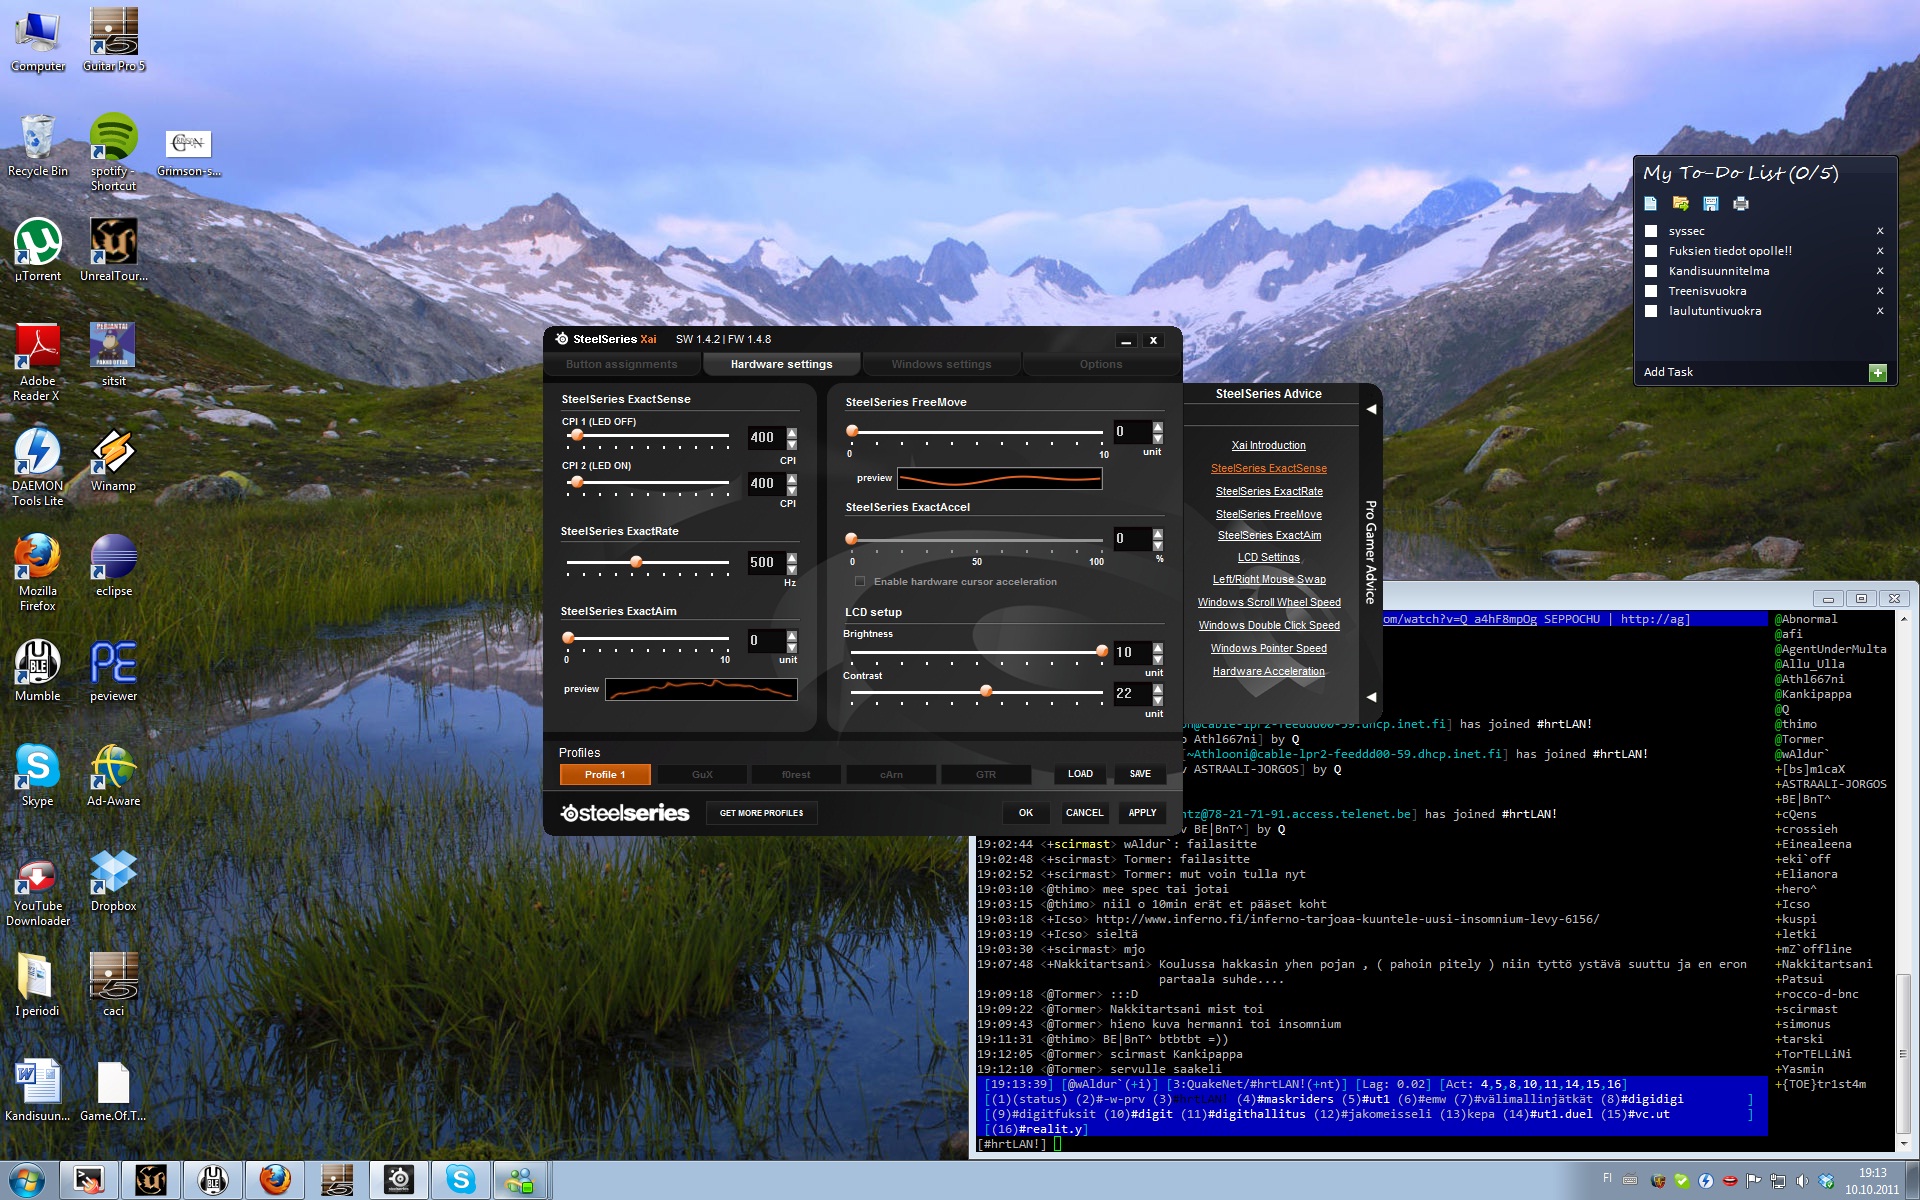Delete the 'Treenisvuokra' task with its X
The image size is (1920, 1200).
tap(1880, 291)
